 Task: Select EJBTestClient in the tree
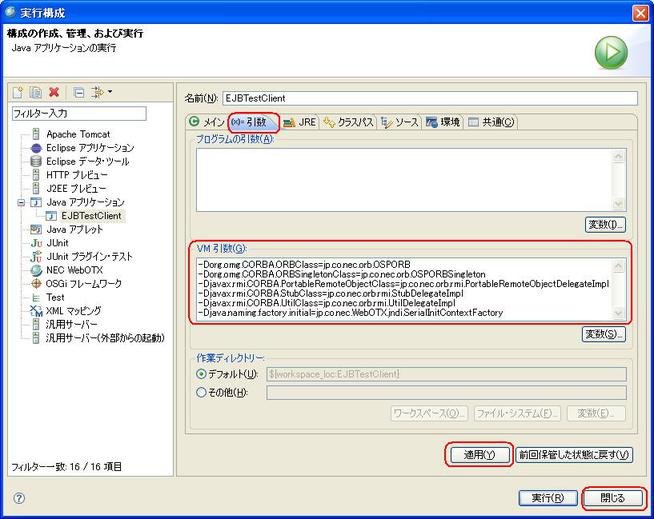(x=91, y=216)
